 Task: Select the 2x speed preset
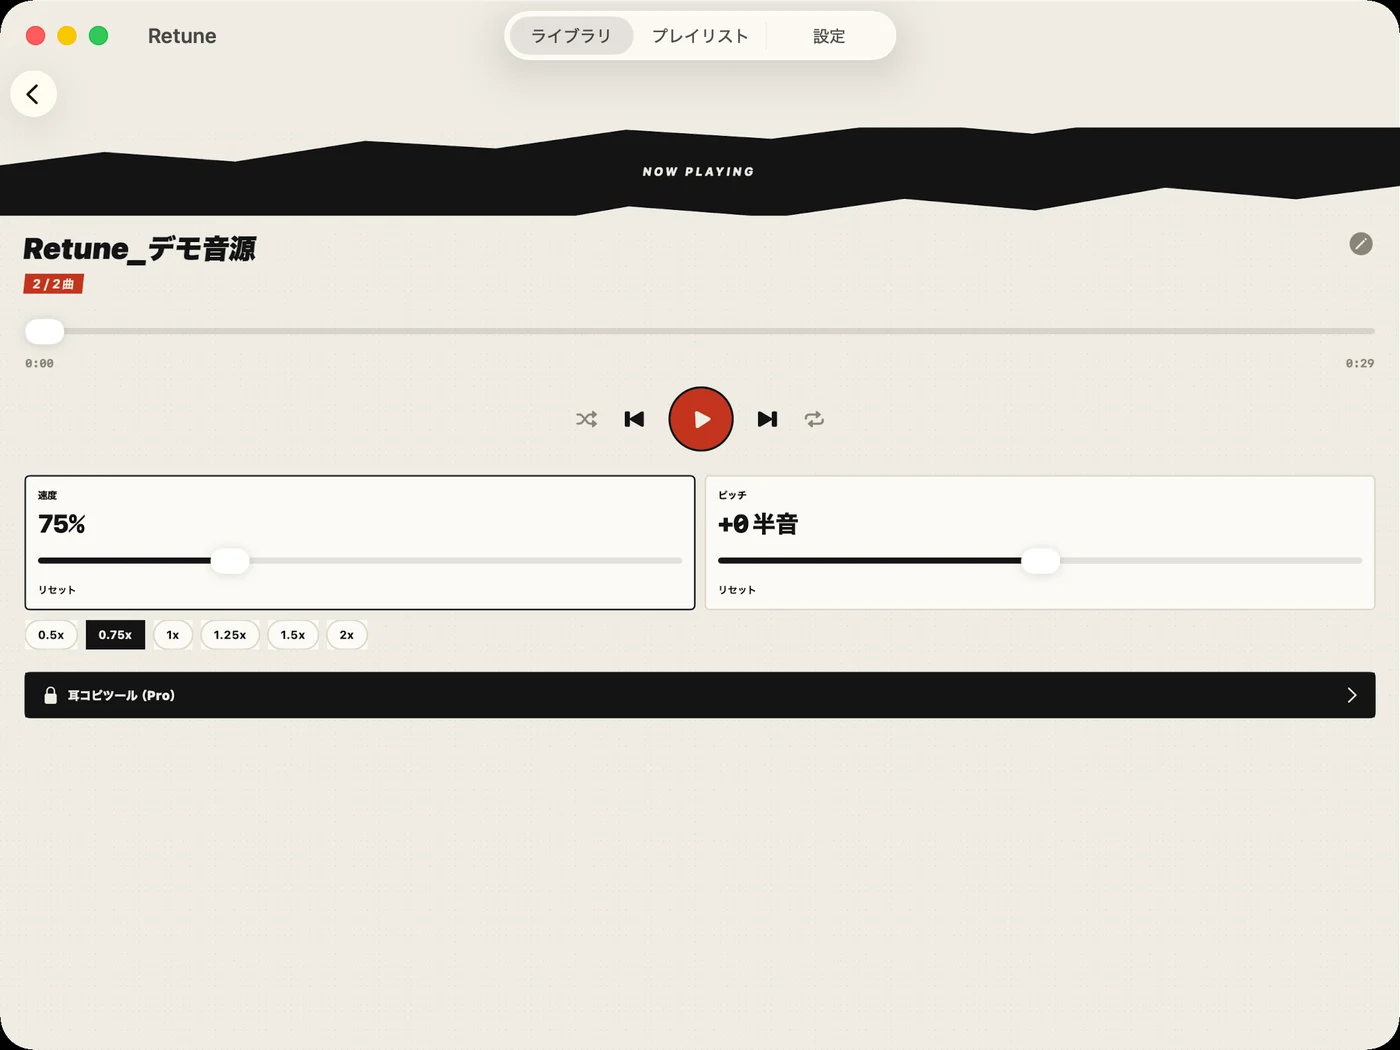pyautogui.click(x=347, y=635)
